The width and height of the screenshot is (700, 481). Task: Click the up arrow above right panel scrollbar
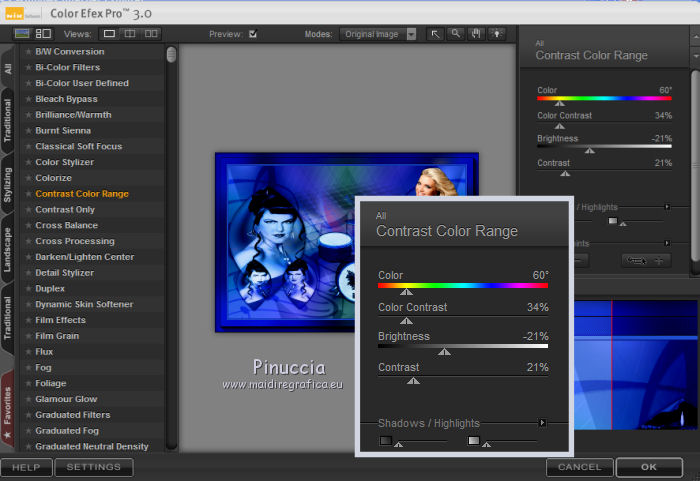pyautogui.click(x=696, y=39)
